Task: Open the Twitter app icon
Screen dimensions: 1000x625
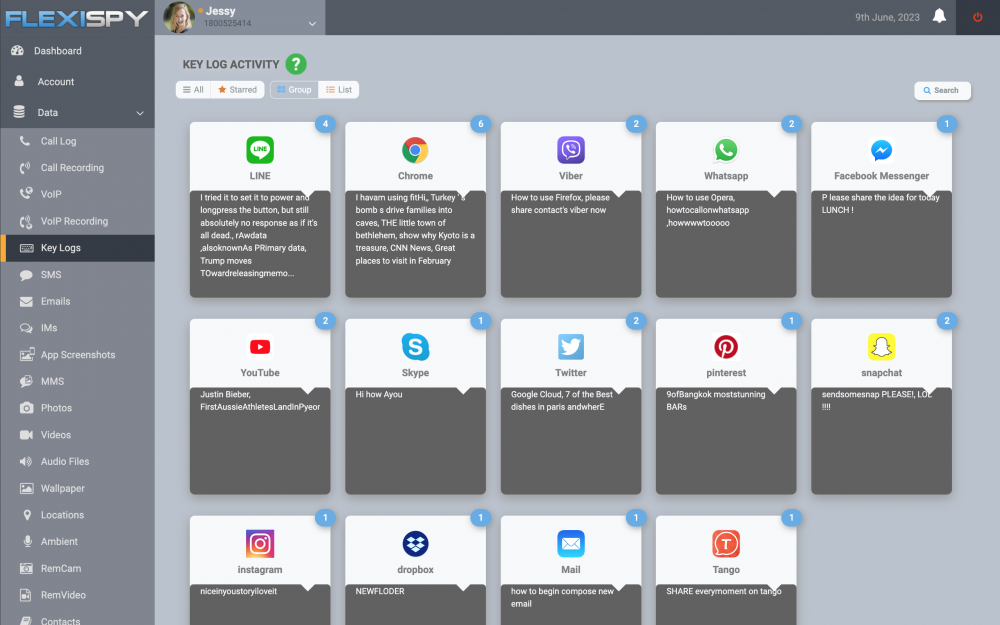Action: [x=571, y=347]
